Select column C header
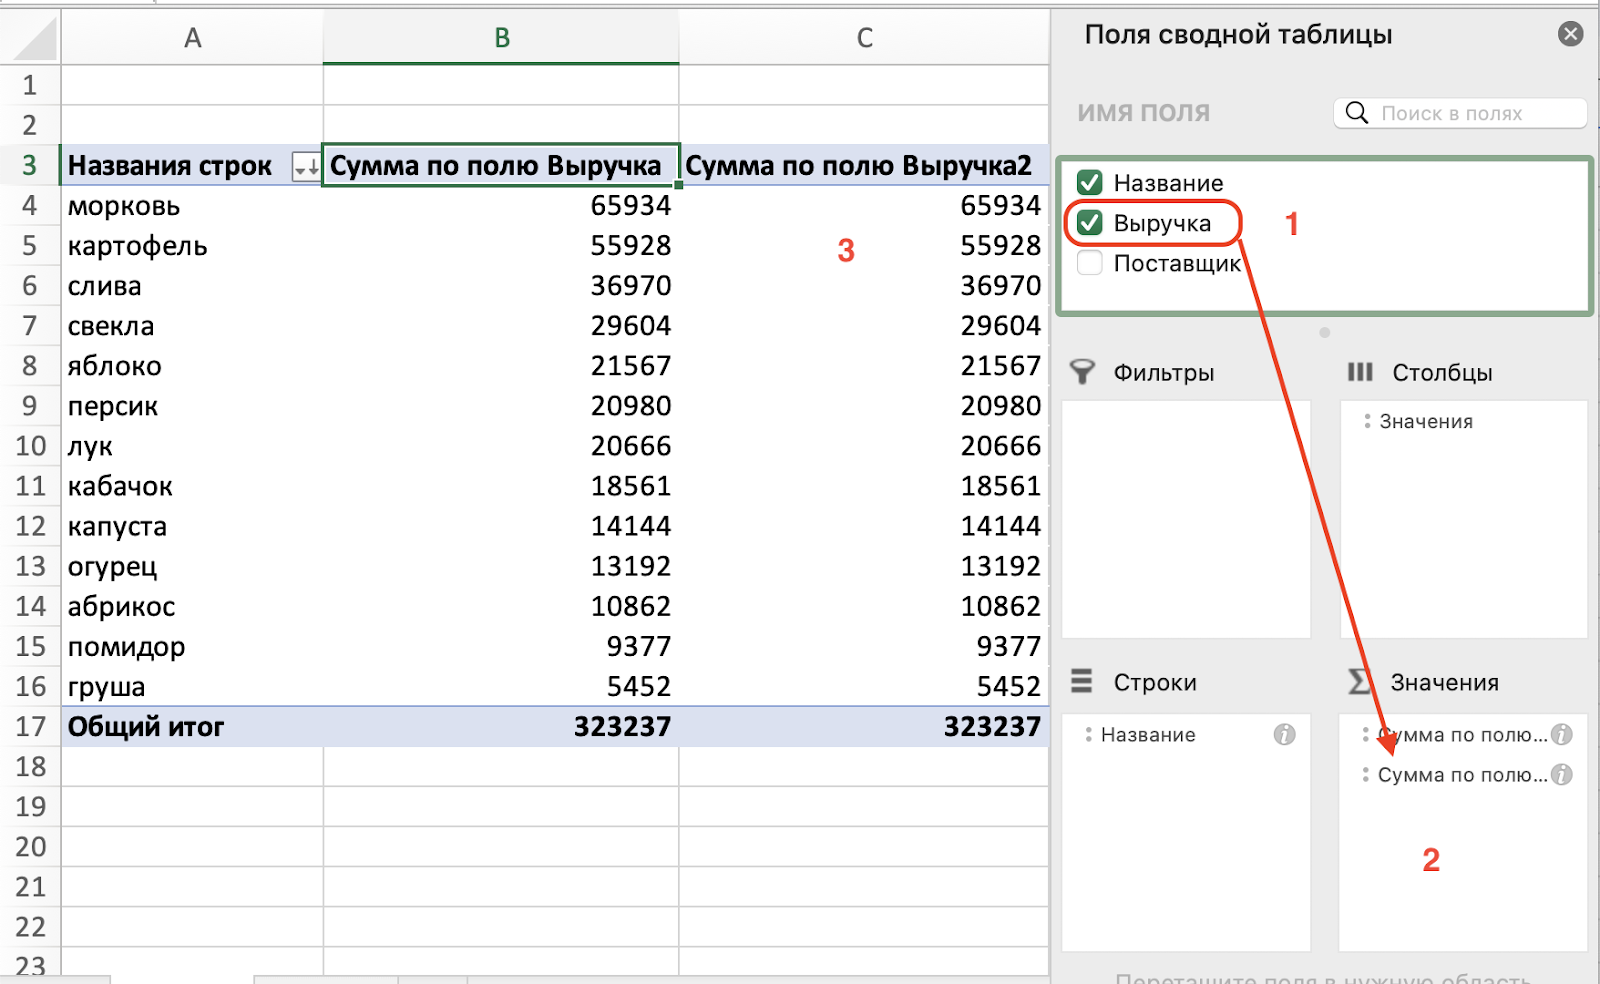1600x984 pixels. (x=864, y=38)
